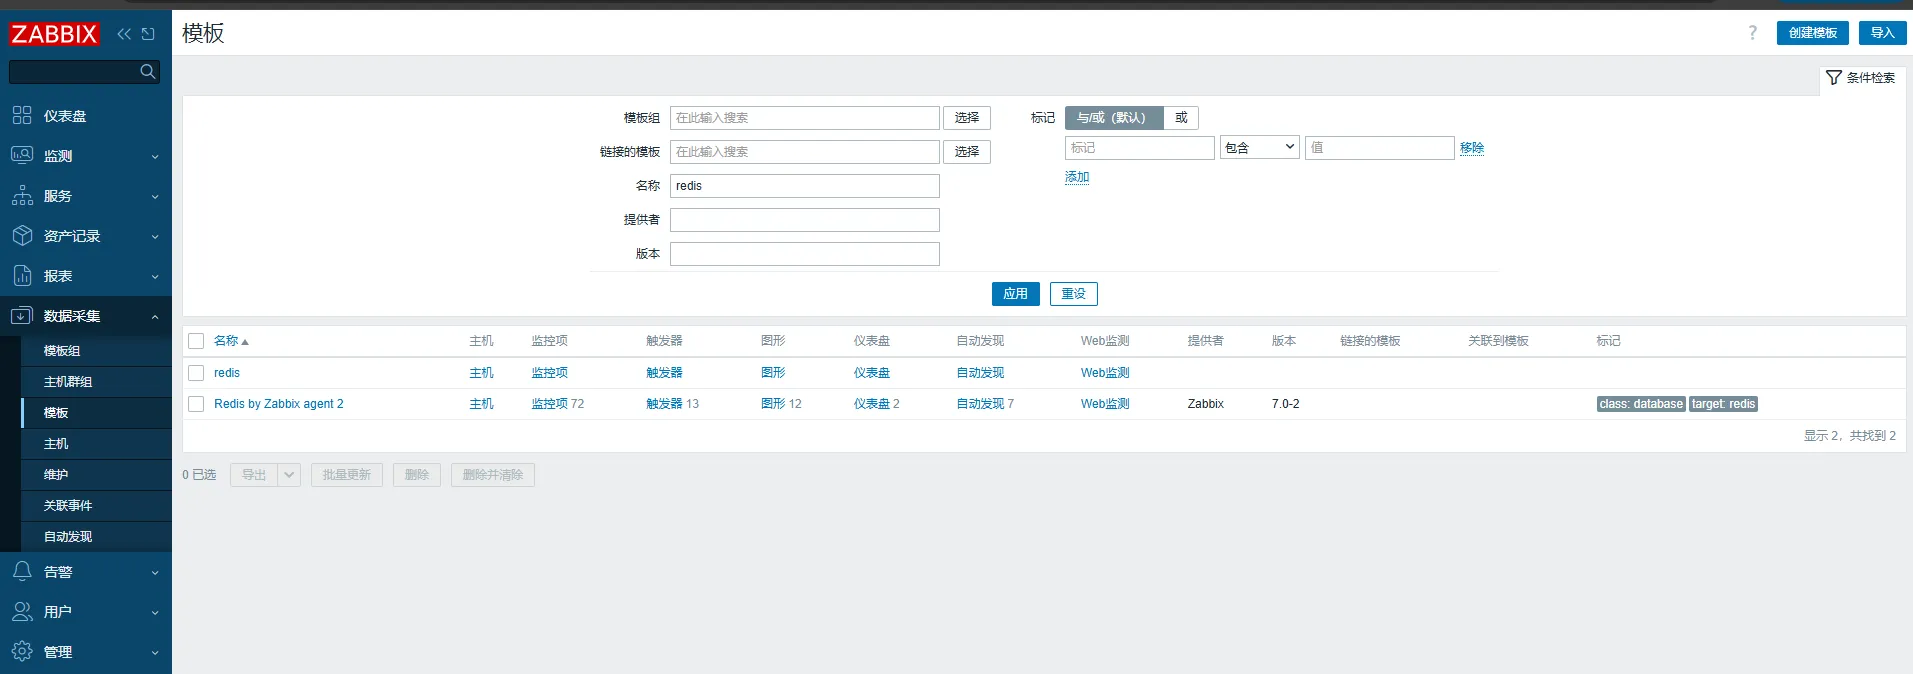Collapse sidebar with double chevron icon

[x=124, y=34]
